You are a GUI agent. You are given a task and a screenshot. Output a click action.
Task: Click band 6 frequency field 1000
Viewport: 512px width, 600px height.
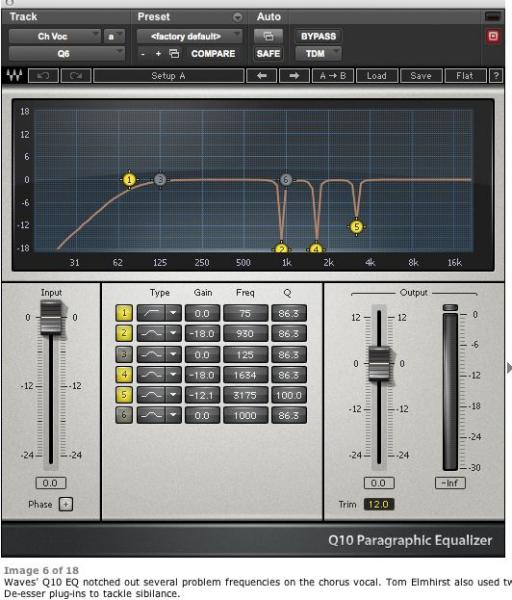[x=245, y=415]
